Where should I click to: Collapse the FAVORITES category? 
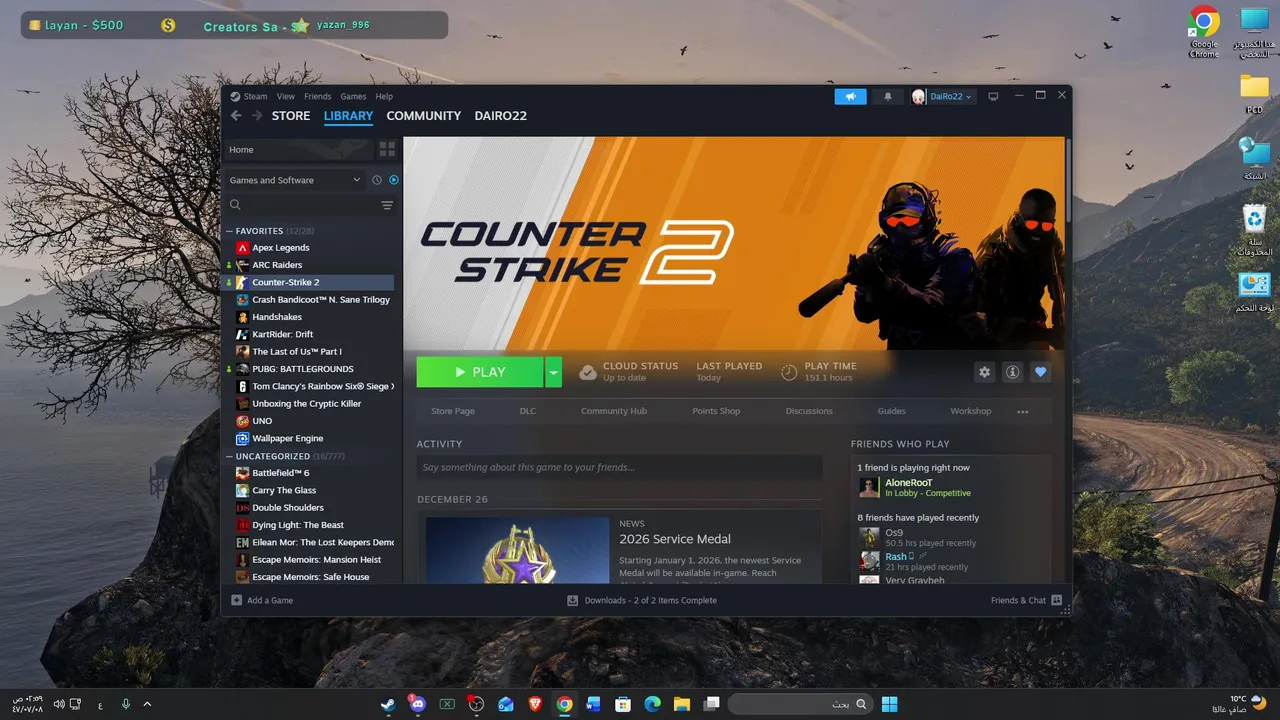(x=229, y=231)
